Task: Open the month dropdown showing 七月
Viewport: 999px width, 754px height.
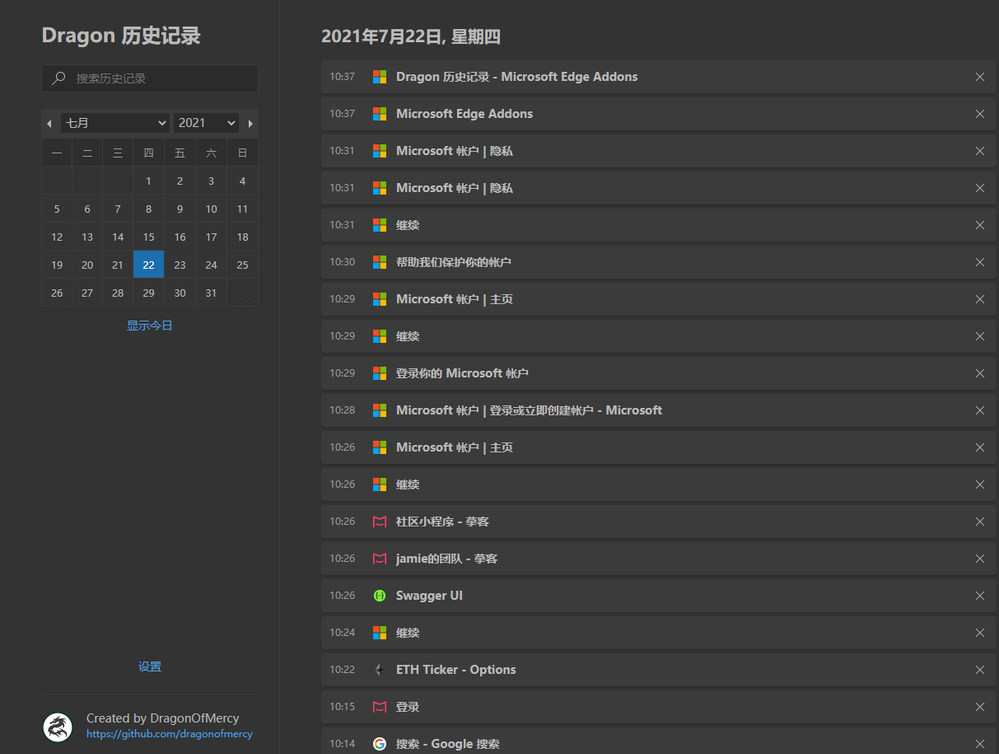Action: click(x=115, y=123)
